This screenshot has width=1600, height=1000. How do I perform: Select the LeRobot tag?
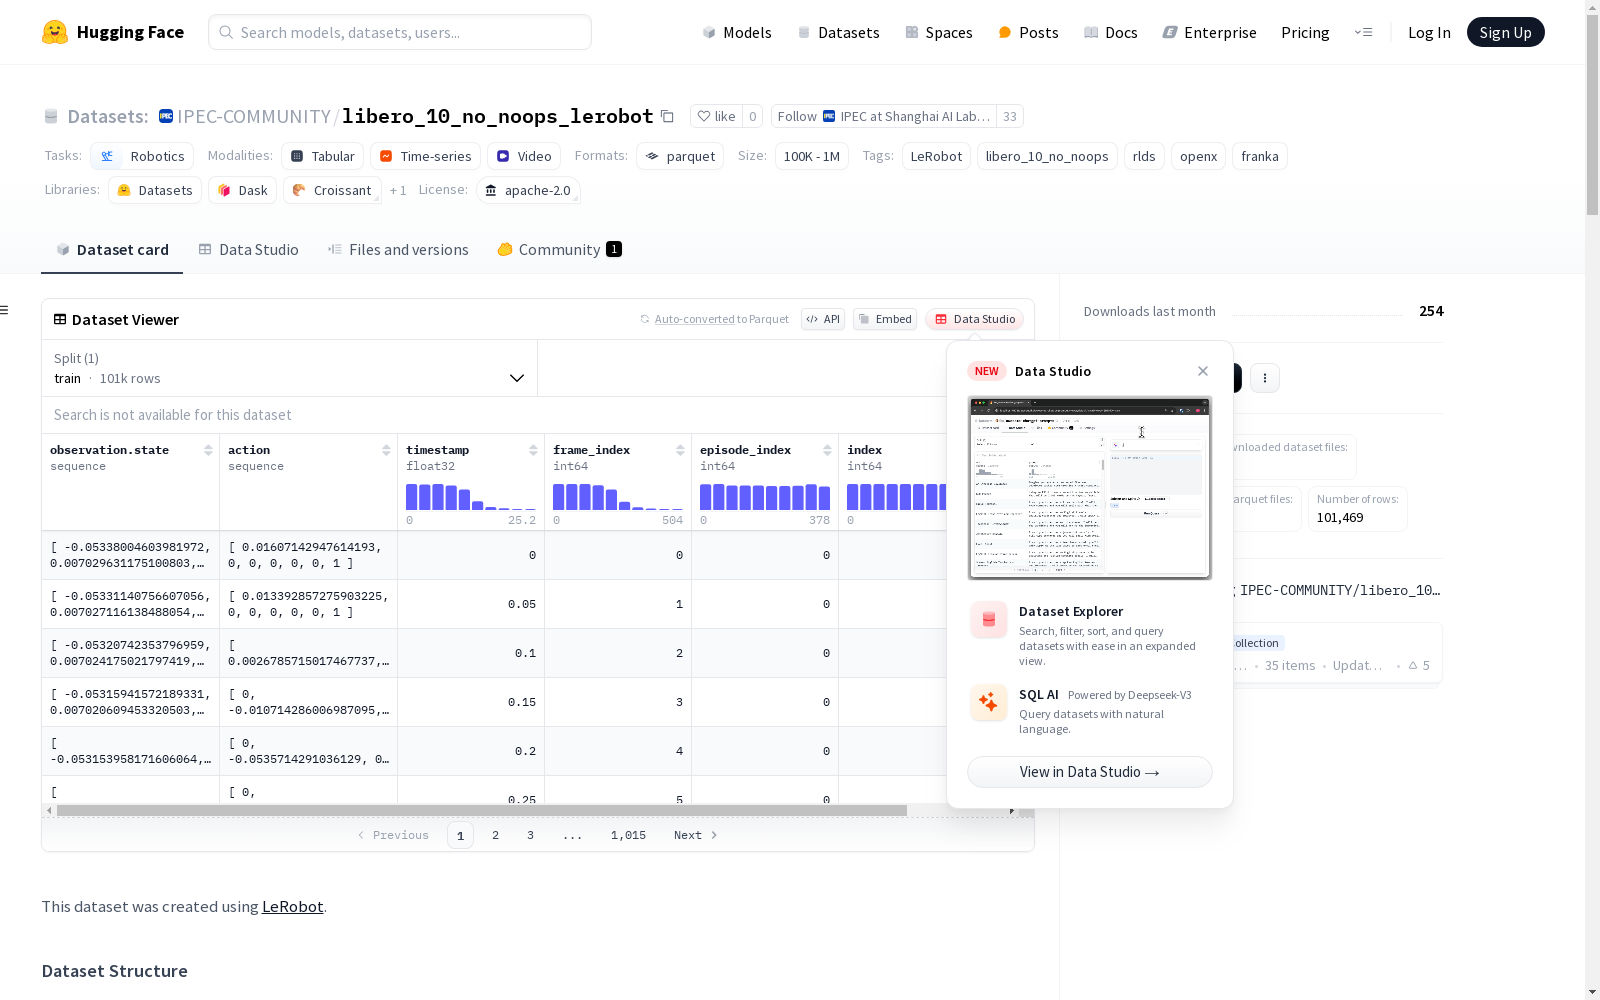936,156
